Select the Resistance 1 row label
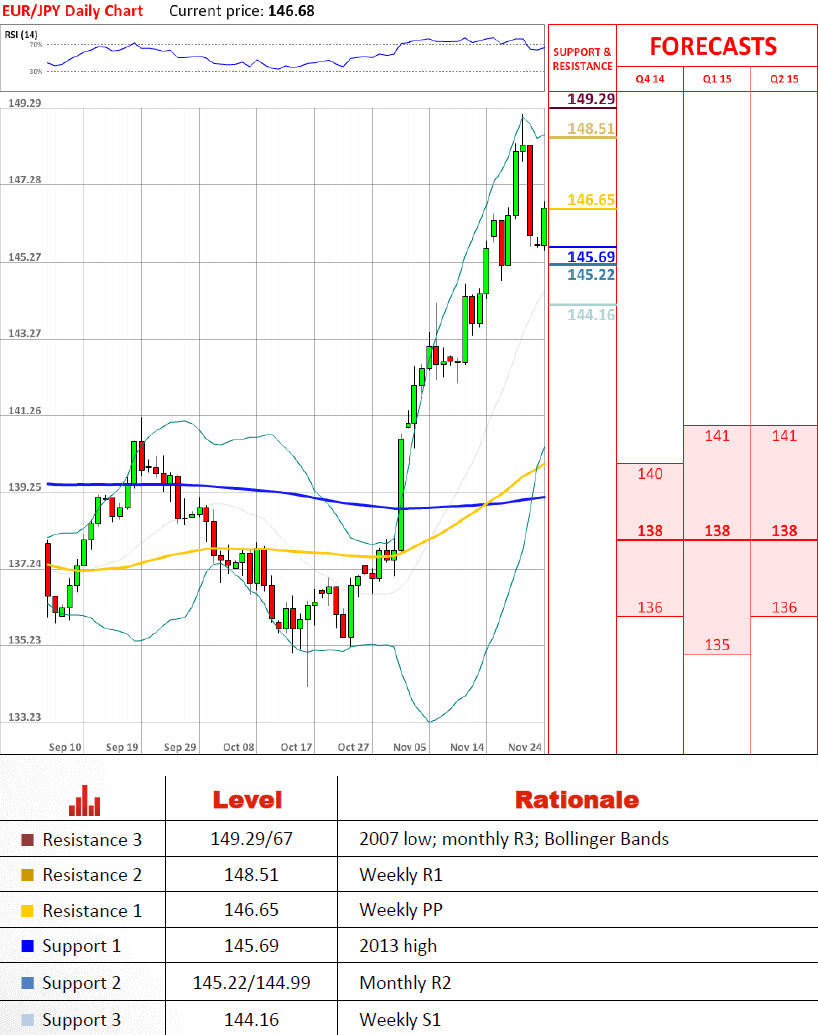Viewport: 818px width, 1035px height. pos(92,911)
